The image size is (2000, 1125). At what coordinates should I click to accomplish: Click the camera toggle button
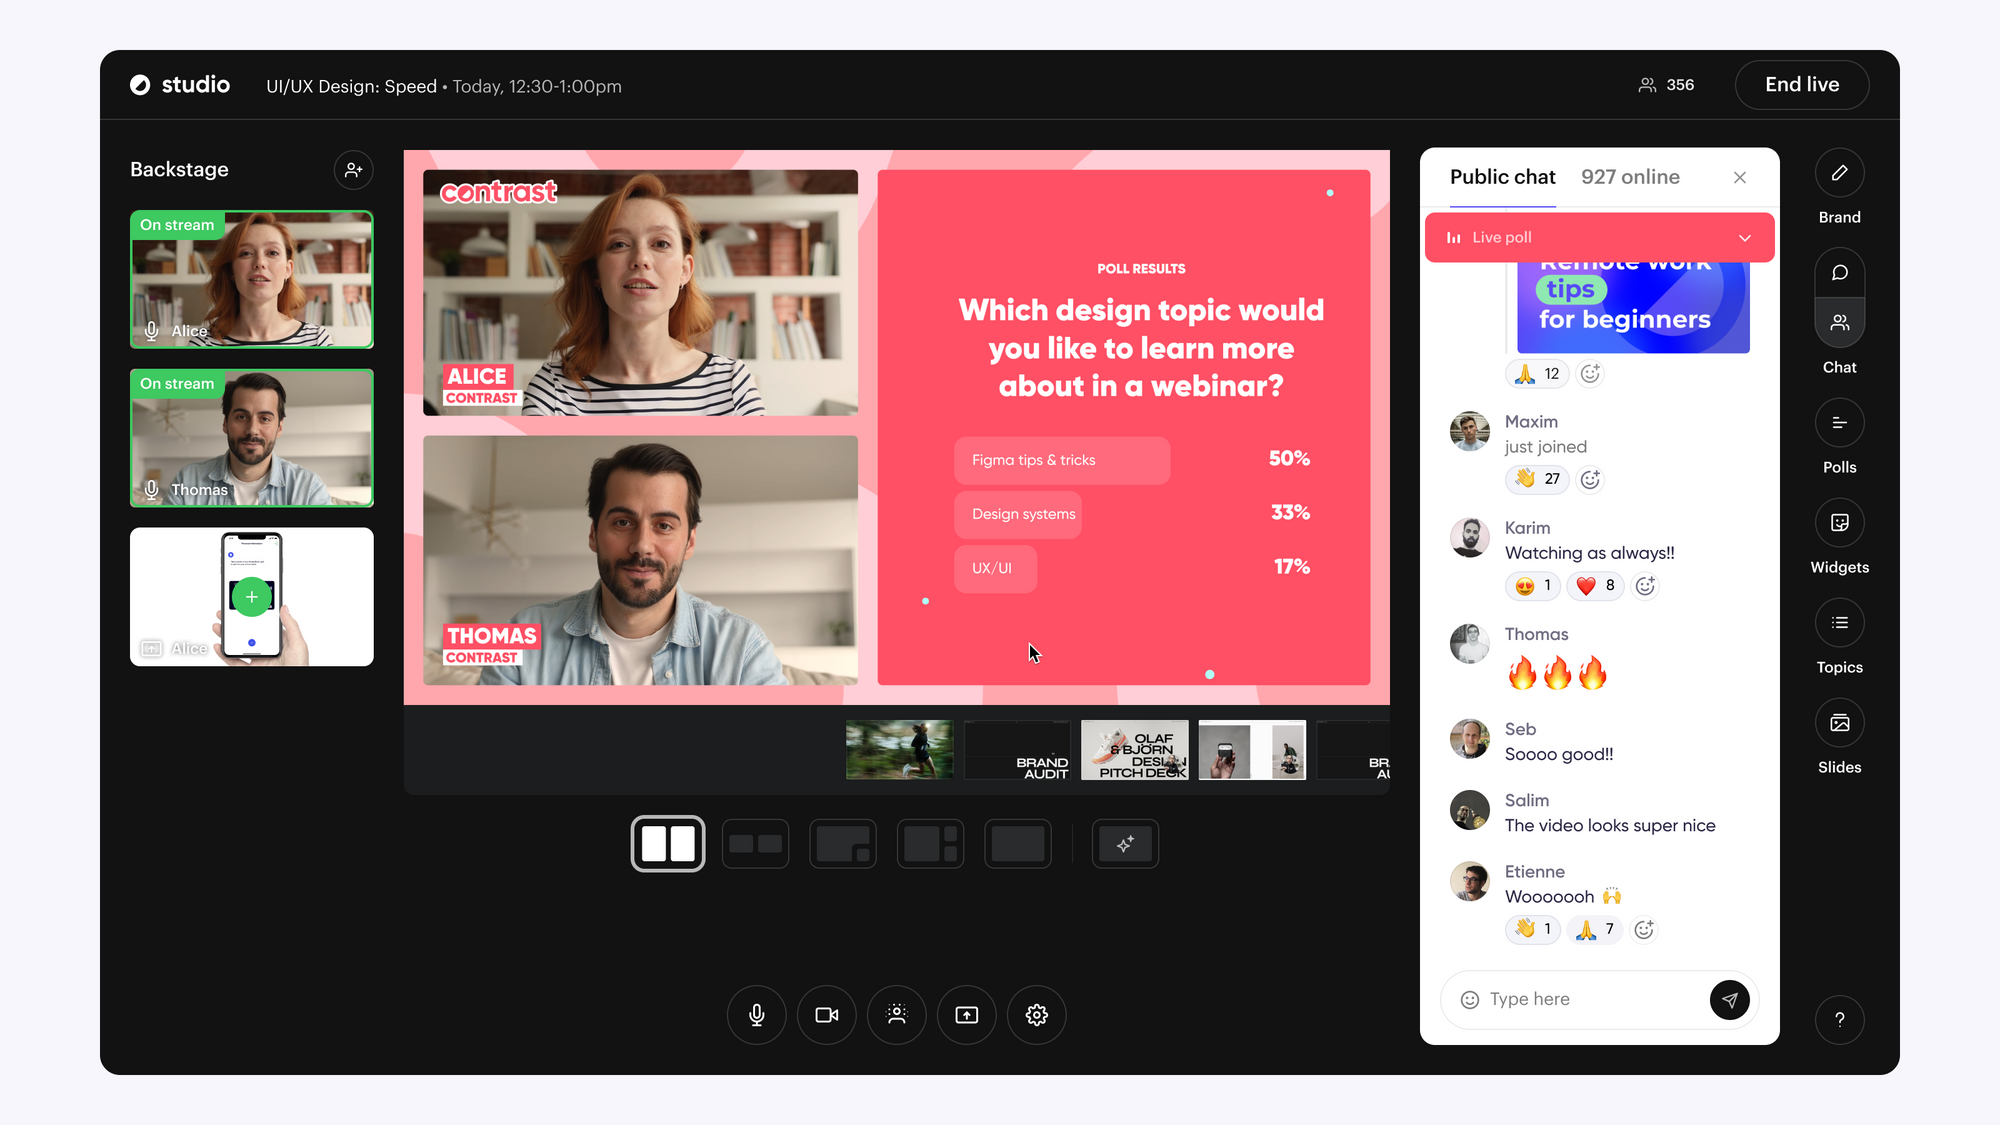pos(826,1014)
